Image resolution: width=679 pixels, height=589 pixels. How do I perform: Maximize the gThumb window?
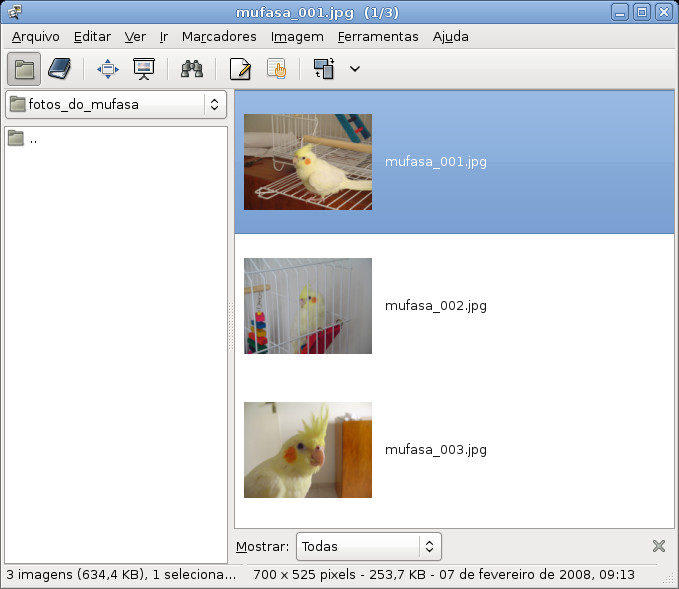642,12
